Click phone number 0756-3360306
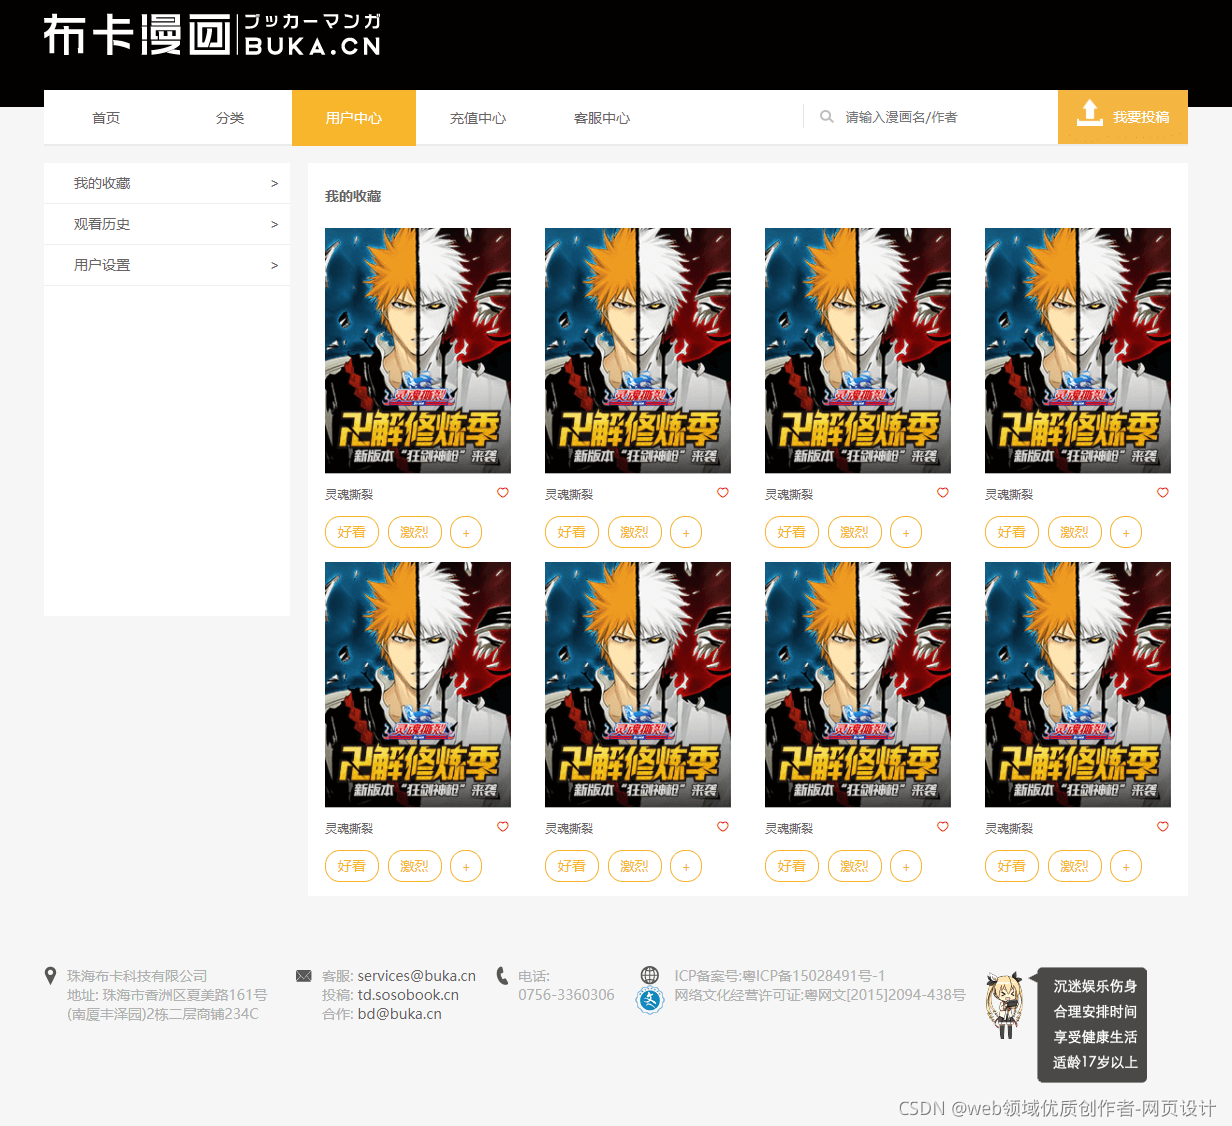This screenshot has height=1126, width=1232. tap(566, 995)
